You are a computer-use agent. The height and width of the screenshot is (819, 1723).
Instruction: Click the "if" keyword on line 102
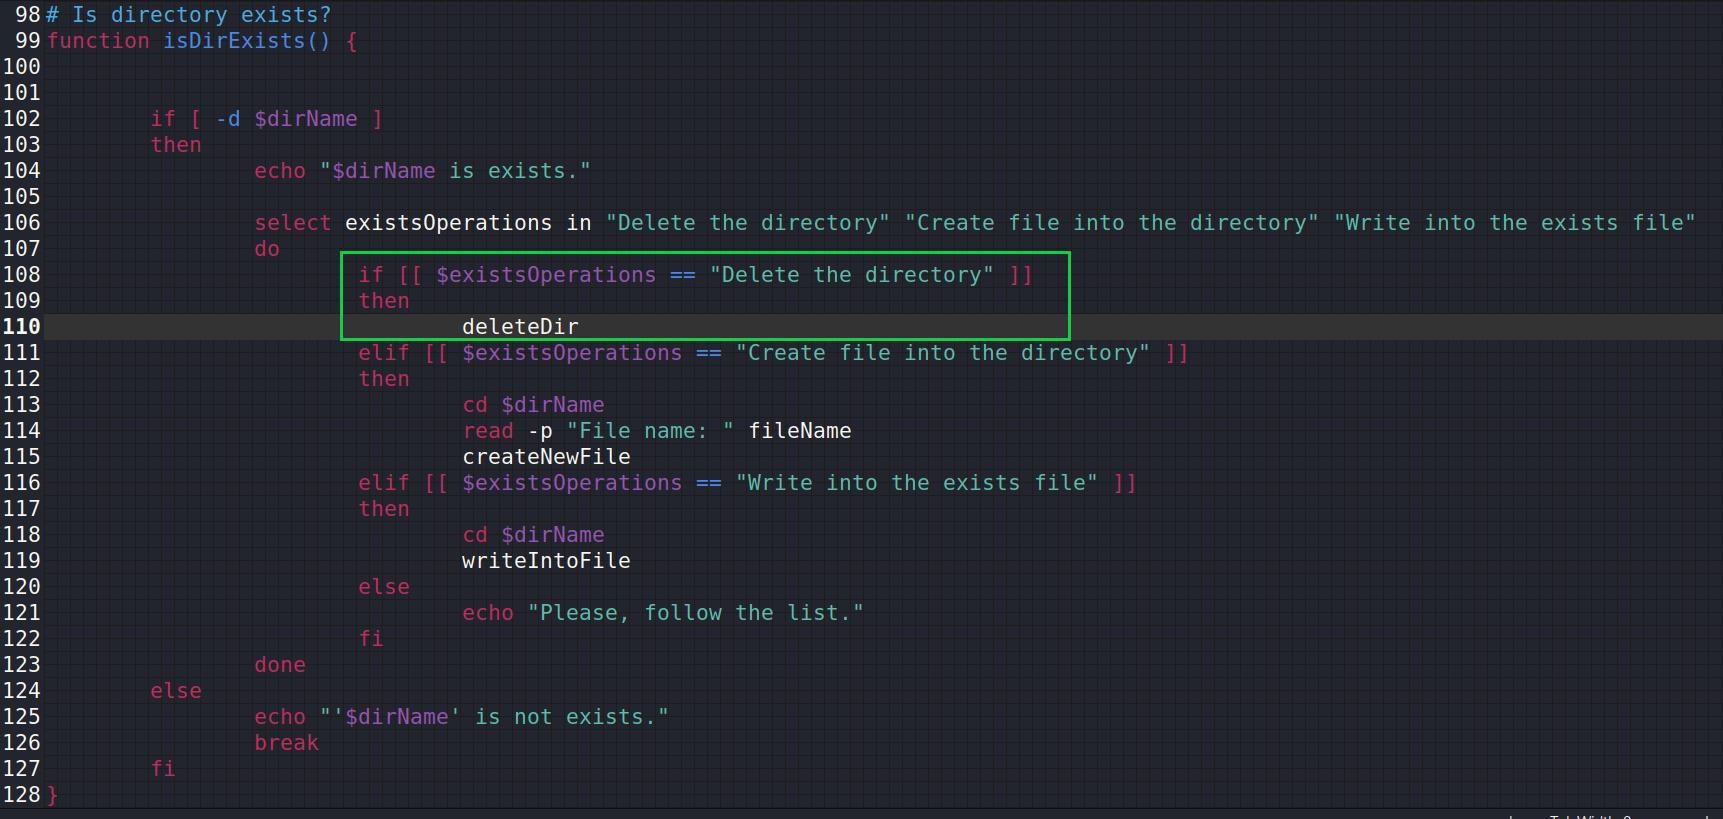point(163,119)
